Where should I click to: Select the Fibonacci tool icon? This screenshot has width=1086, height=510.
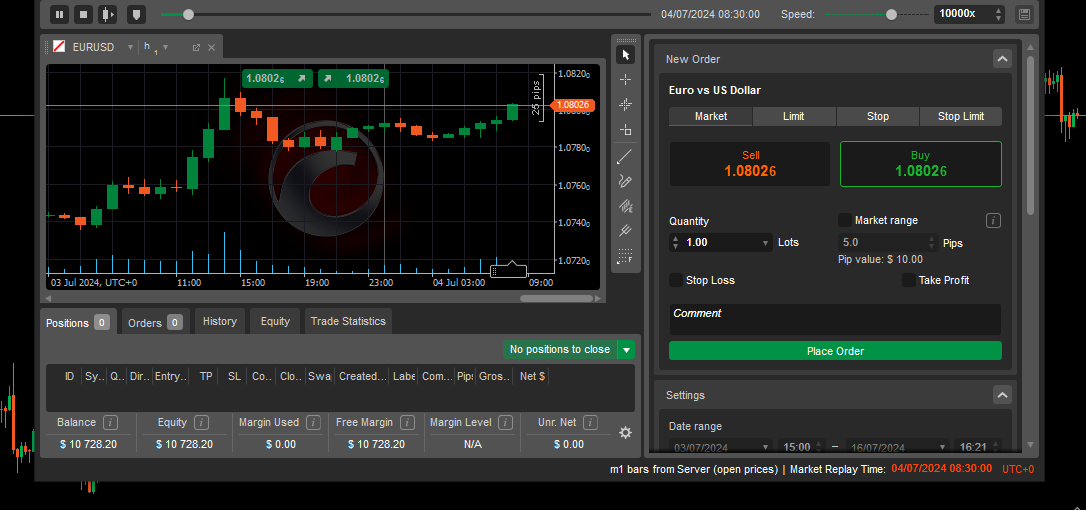(x=625, y=256)
